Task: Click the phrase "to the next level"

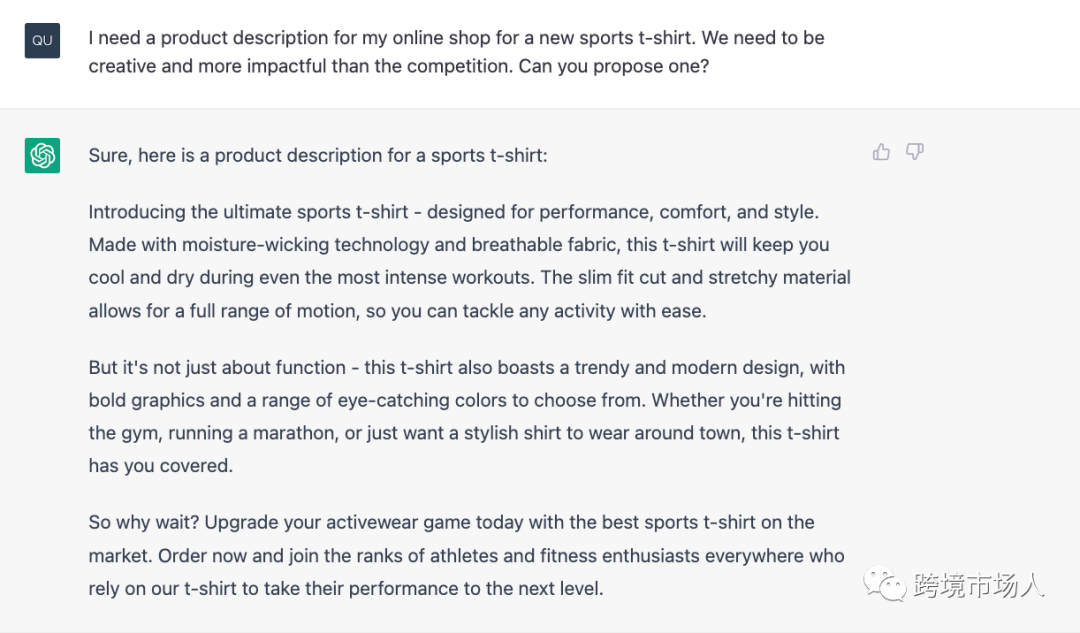Action: (x=535, y=589)
